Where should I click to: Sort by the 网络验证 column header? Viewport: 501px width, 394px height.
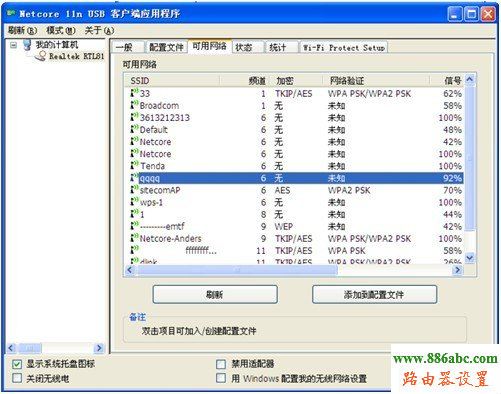376,80
